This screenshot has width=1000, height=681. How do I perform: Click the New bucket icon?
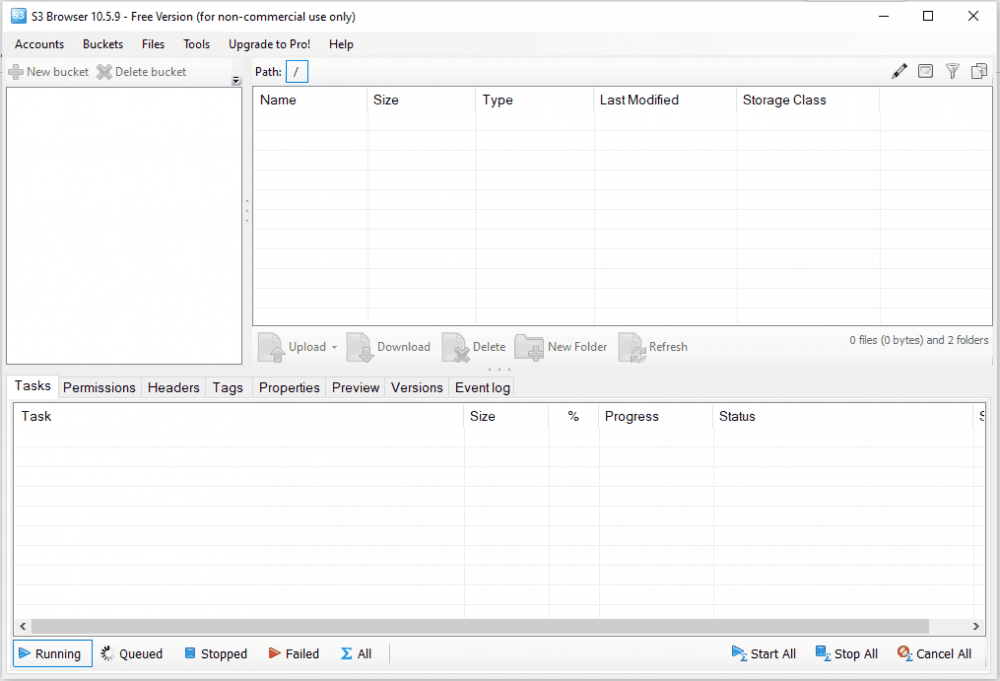pos(16,71)
